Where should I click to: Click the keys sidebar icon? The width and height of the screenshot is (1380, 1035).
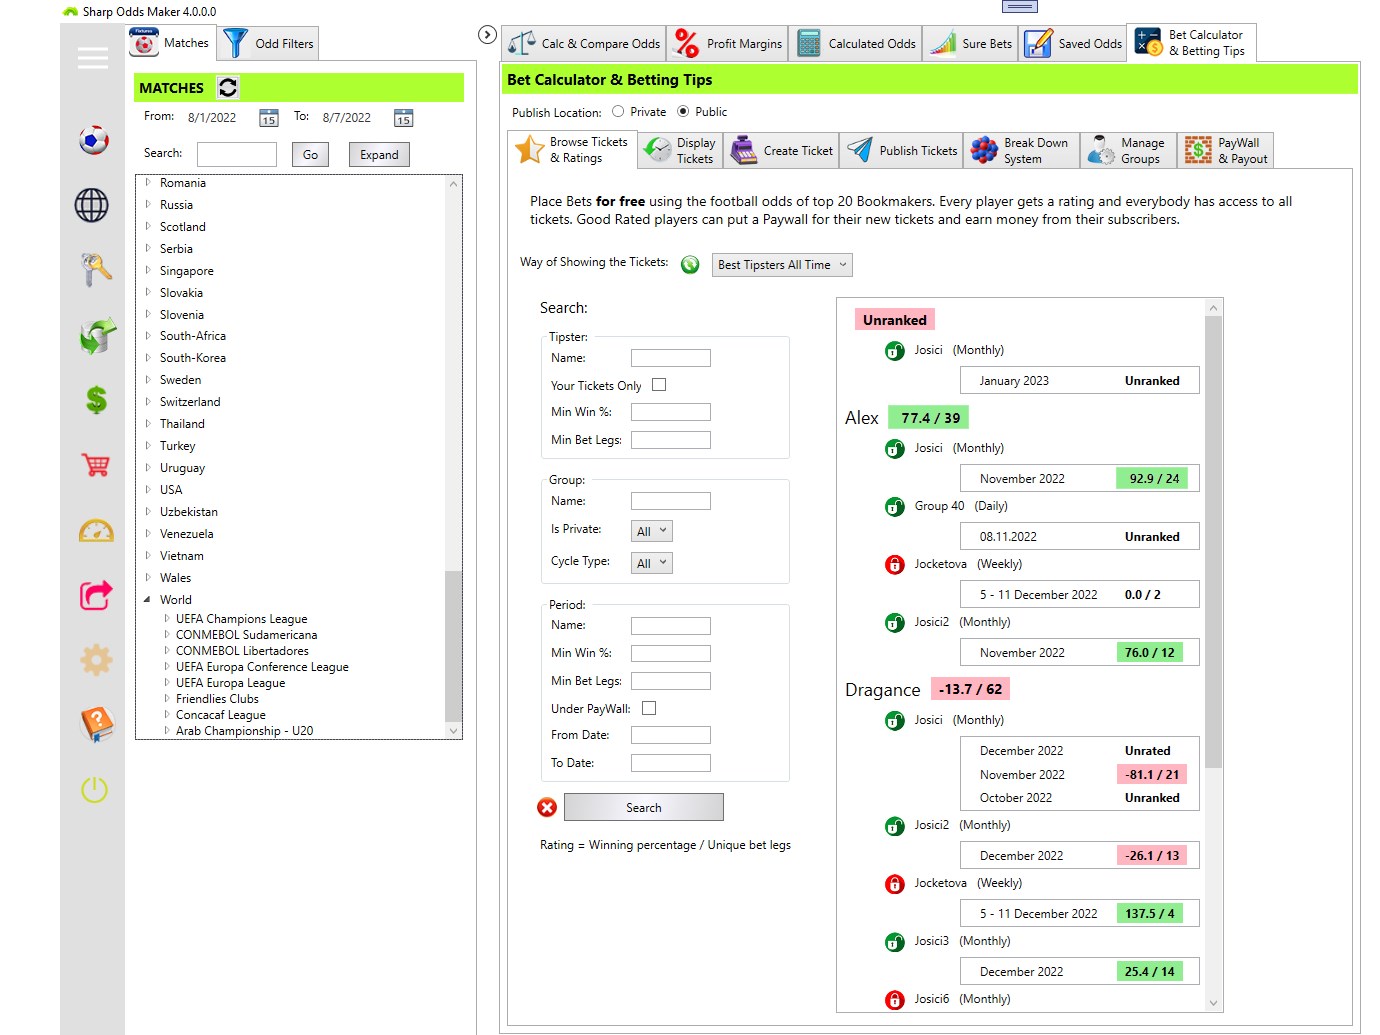95,270
